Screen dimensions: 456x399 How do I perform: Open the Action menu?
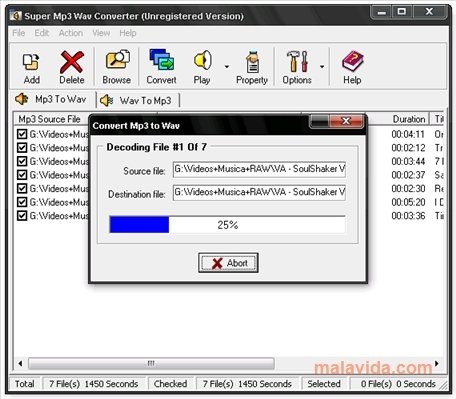pos(71,33)
